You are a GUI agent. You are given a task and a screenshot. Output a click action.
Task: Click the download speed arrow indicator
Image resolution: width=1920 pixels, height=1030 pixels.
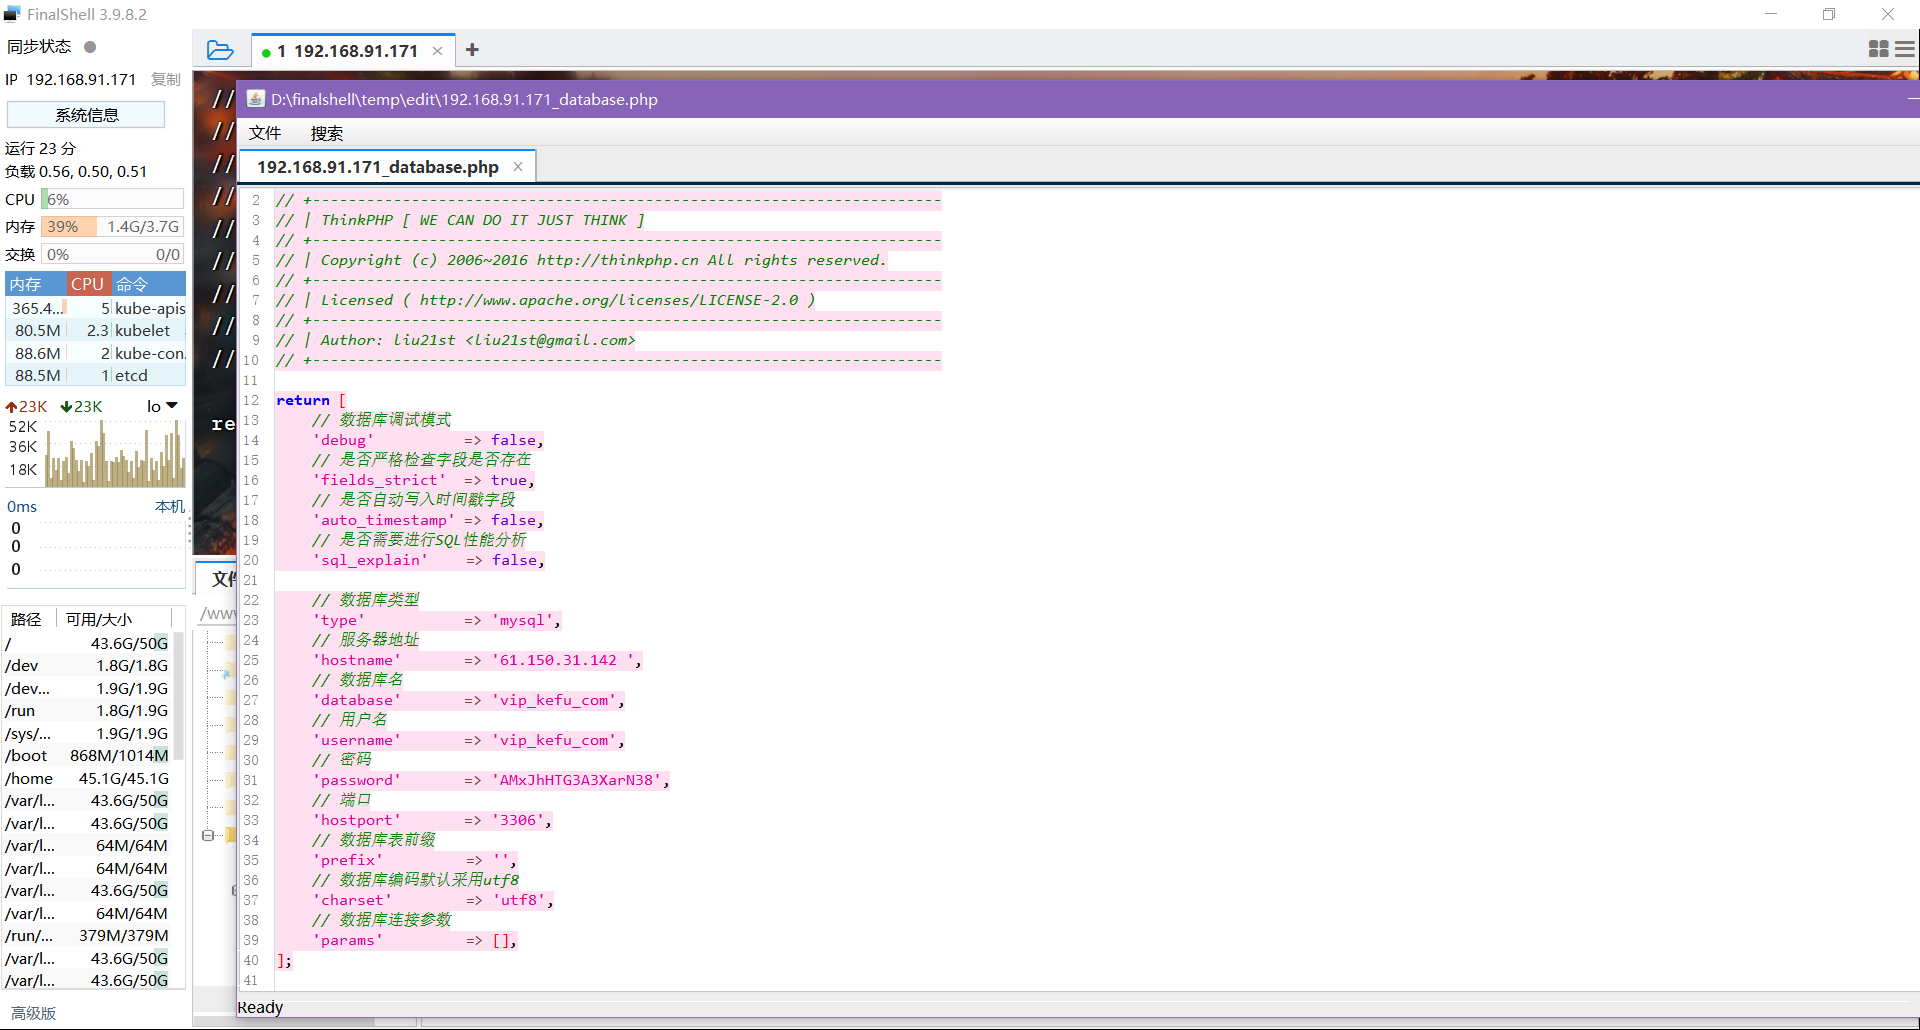[x=66, y=407]
